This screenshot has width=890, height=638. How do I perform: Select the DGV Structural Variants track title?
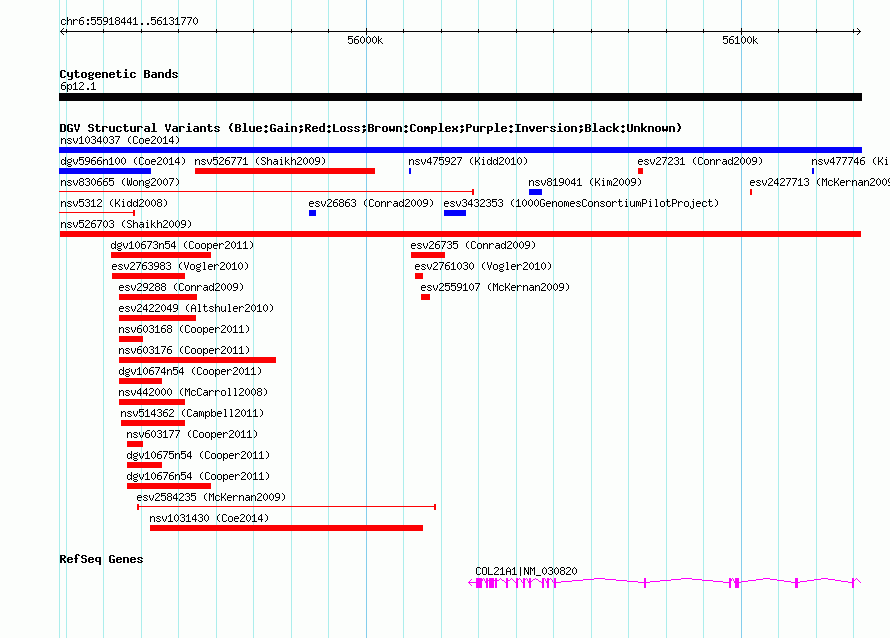pyautogui.click(x=370, y=128)
